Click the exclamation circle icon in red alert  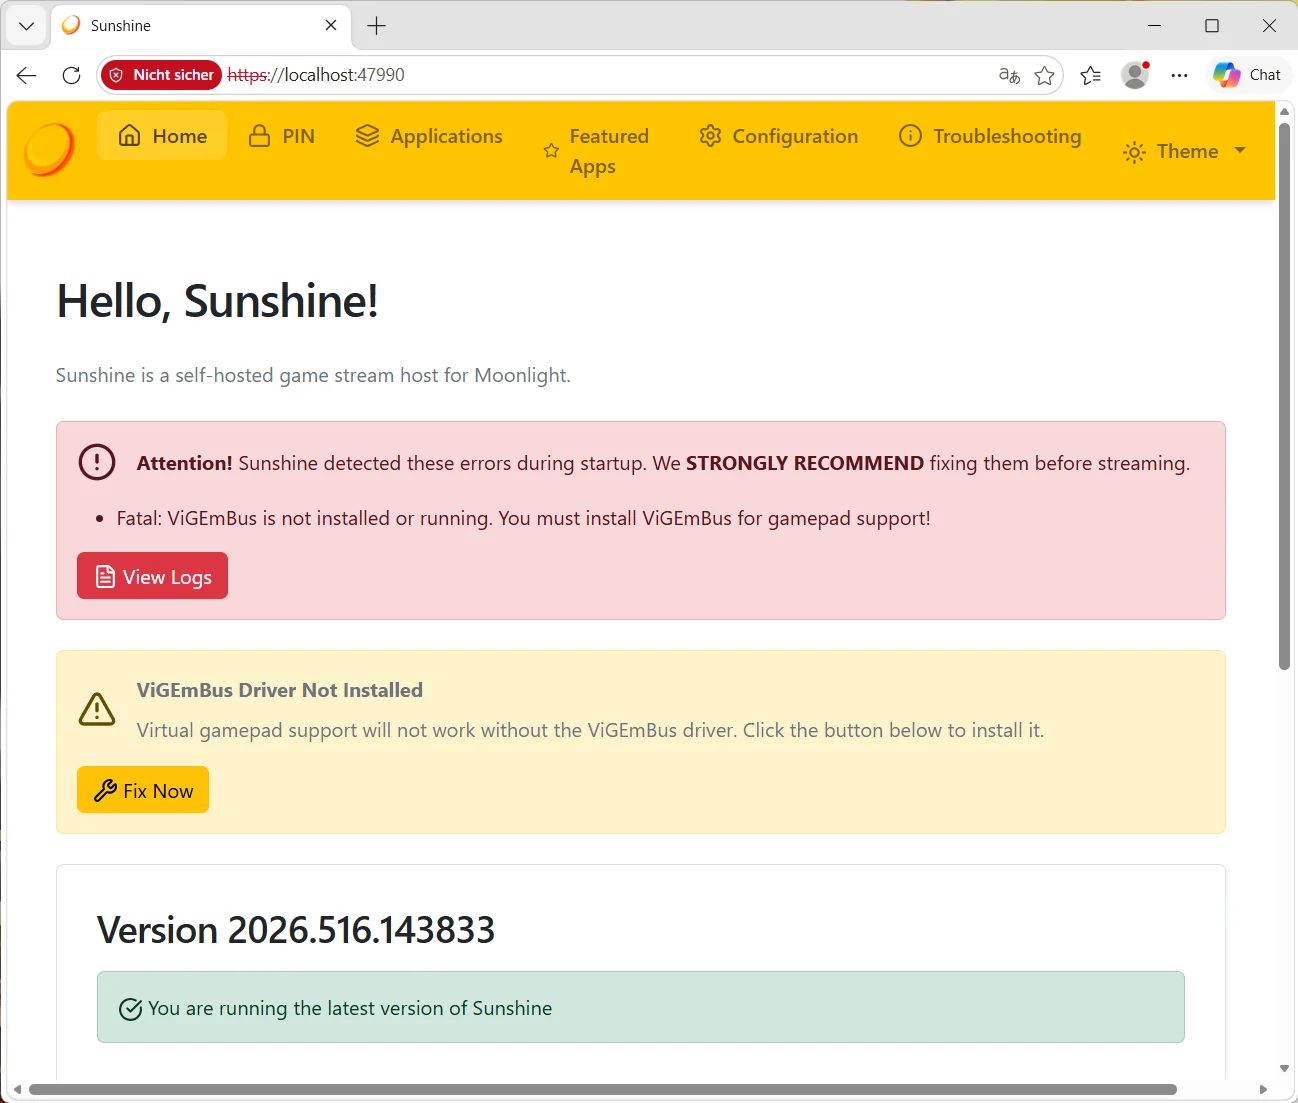point(97,462)
